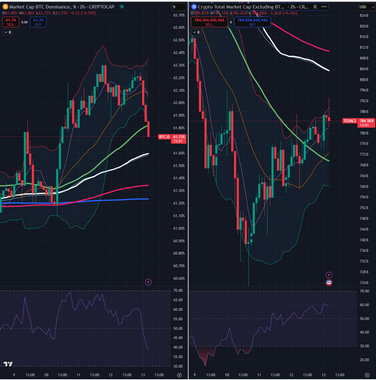Open the lightning event icon on BTC Dominance chart
Viewport: 376px width, 380px height.
pos(148,282)
